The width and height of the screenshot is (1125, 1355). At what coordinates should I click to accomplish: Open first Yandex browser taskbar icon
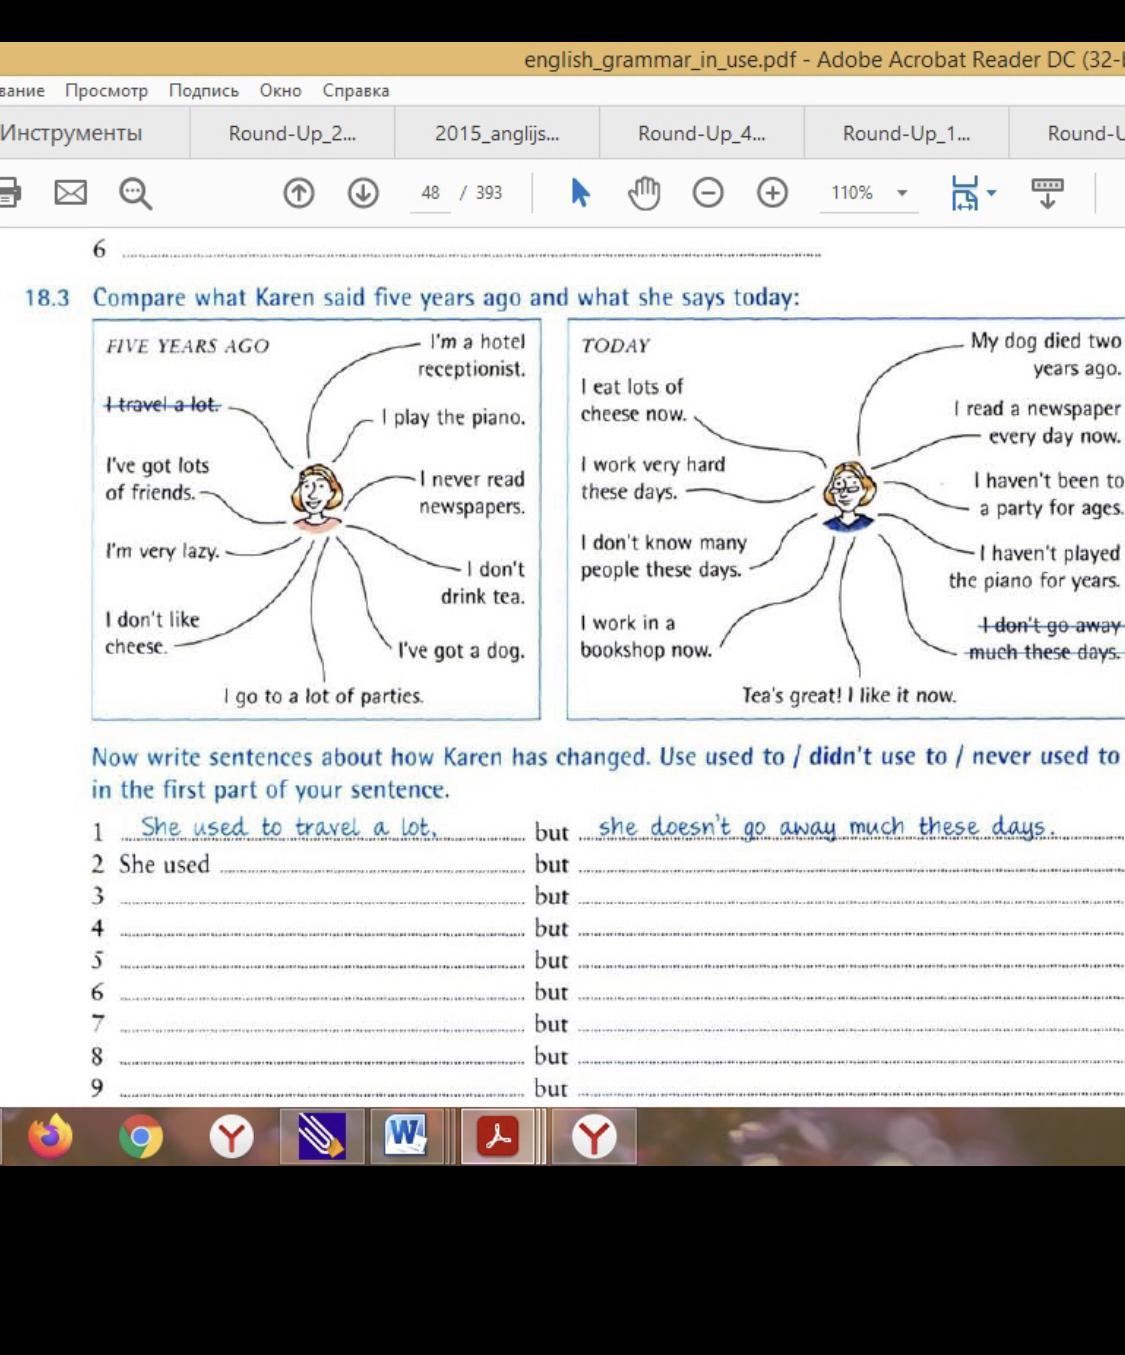pyautogui.click(x=231, y=1137)
